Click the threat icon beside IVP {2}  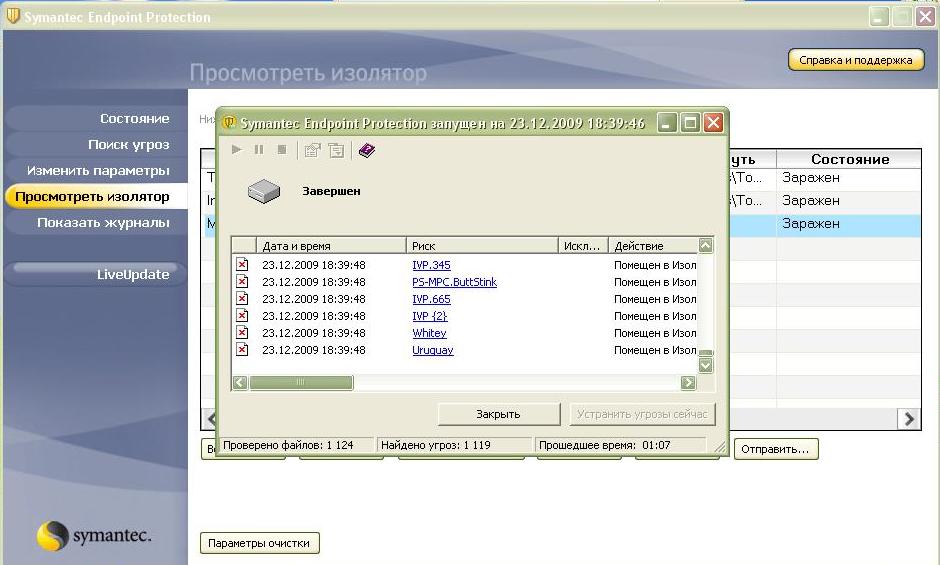coord(242,315)
